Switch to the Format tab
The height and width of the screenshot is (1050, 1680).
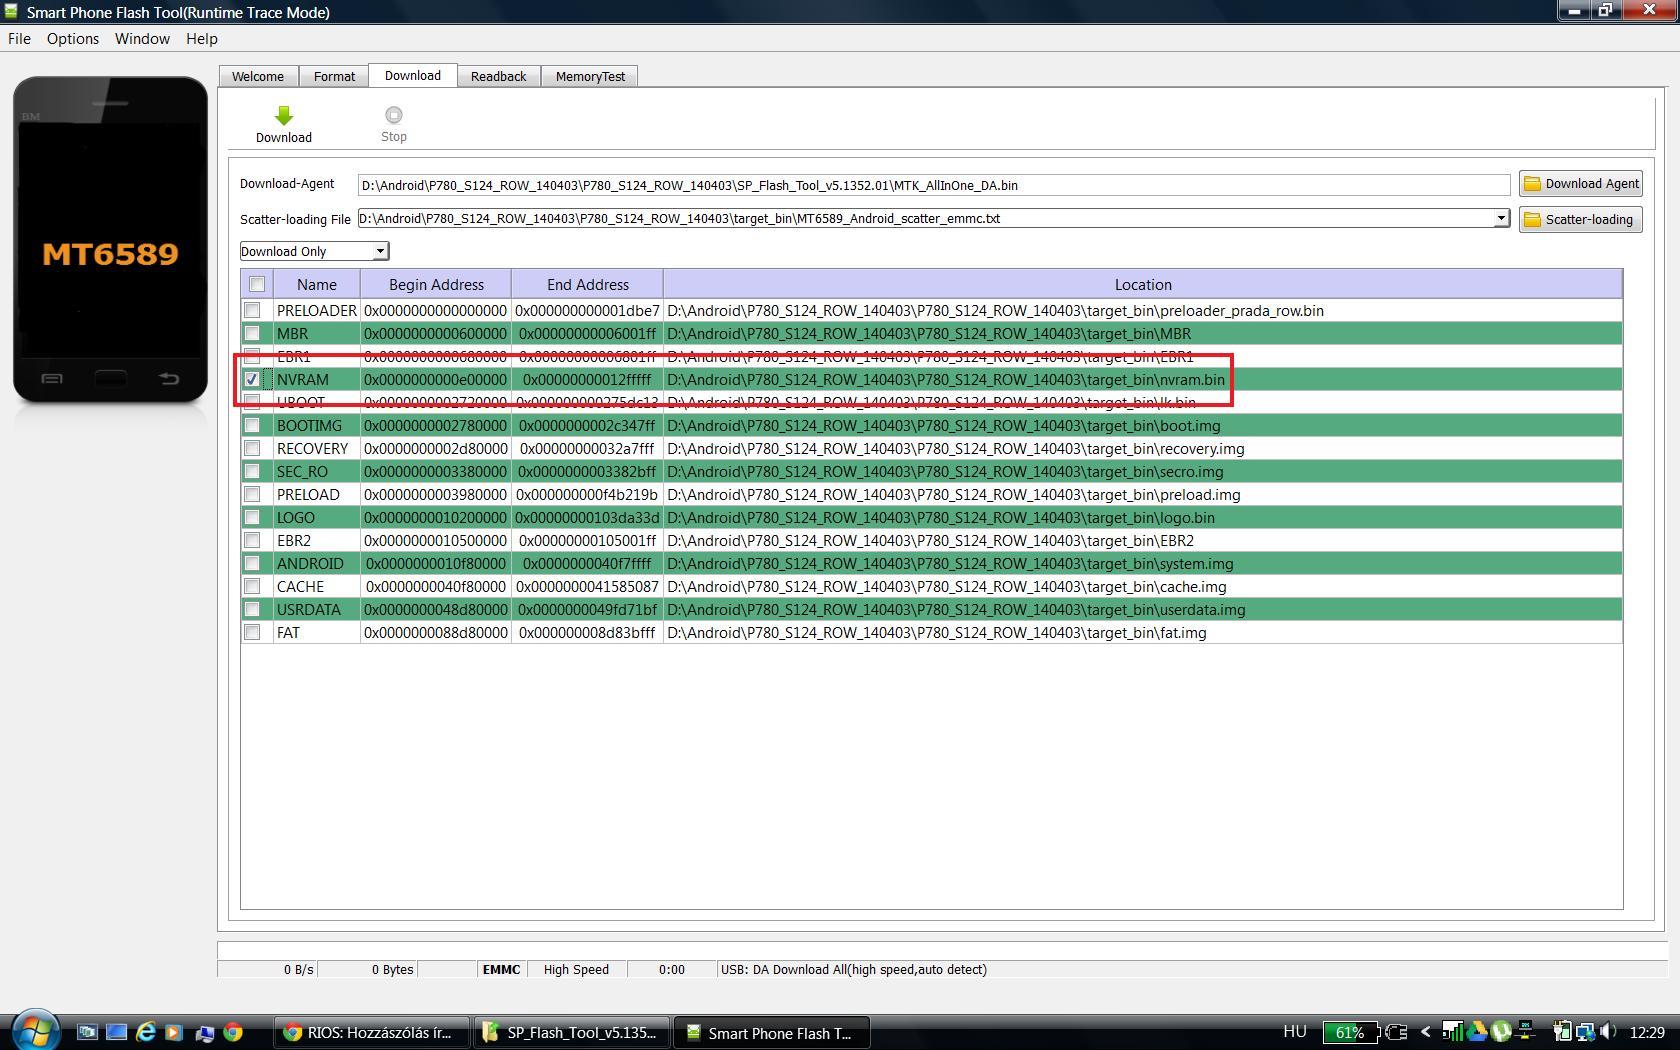pyautogui.click(x=334, y=76)
